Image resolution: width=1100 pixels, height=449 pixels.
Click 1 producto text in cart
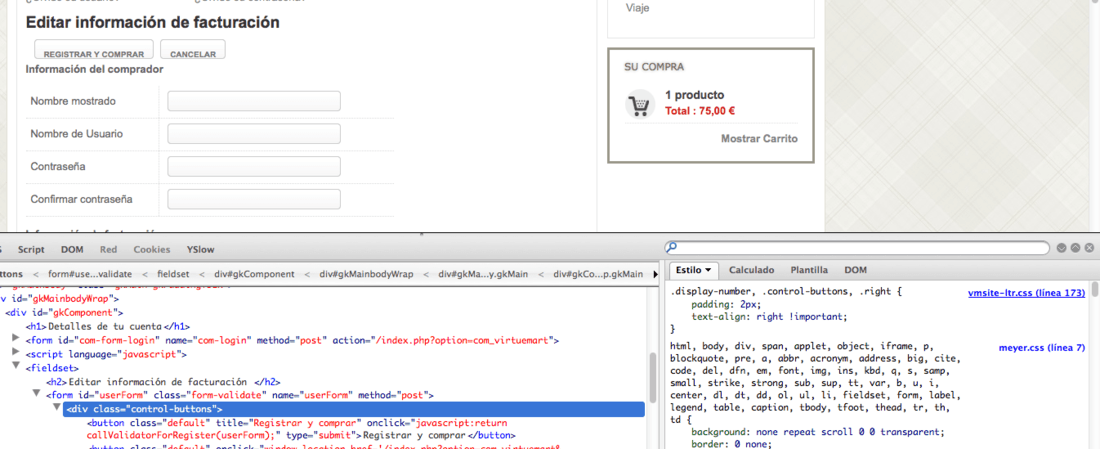[695, 95]
